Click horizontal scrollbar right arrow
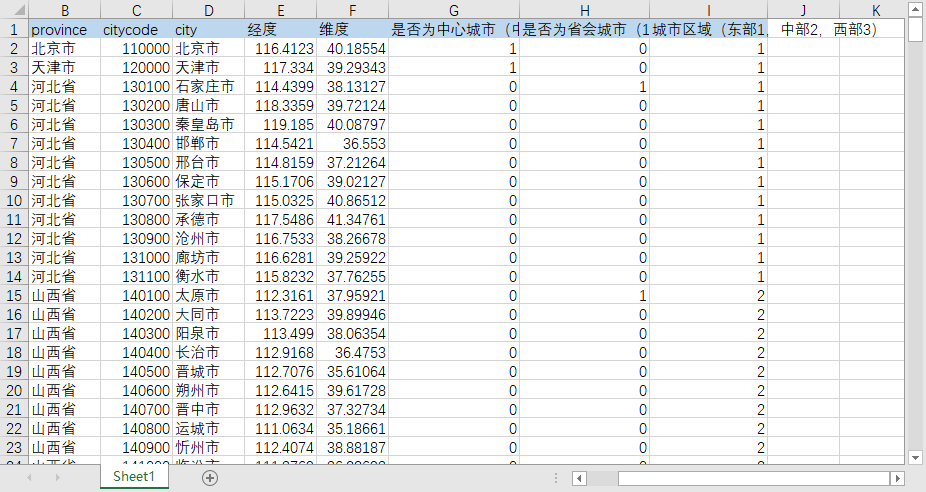Image resolution: width=926 pixels, height=492 pixels. (x=897, y=478)
